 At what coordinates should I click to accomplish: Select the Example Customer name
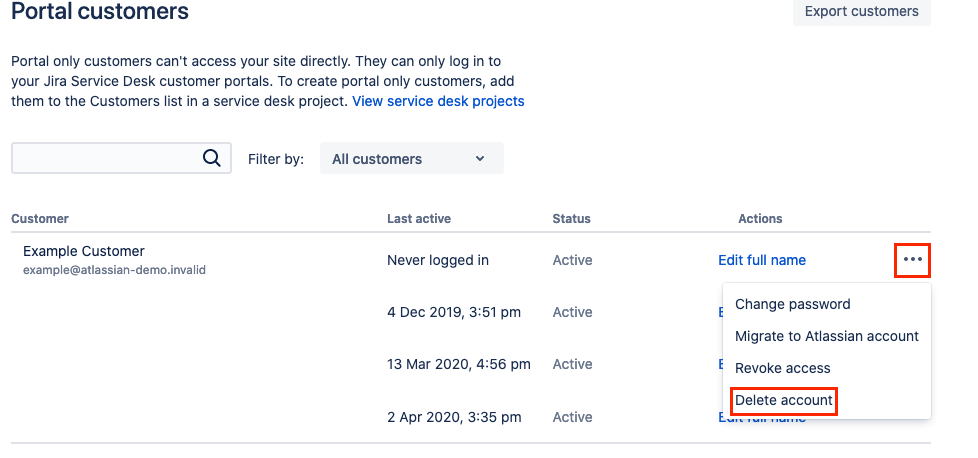point(84,251)
